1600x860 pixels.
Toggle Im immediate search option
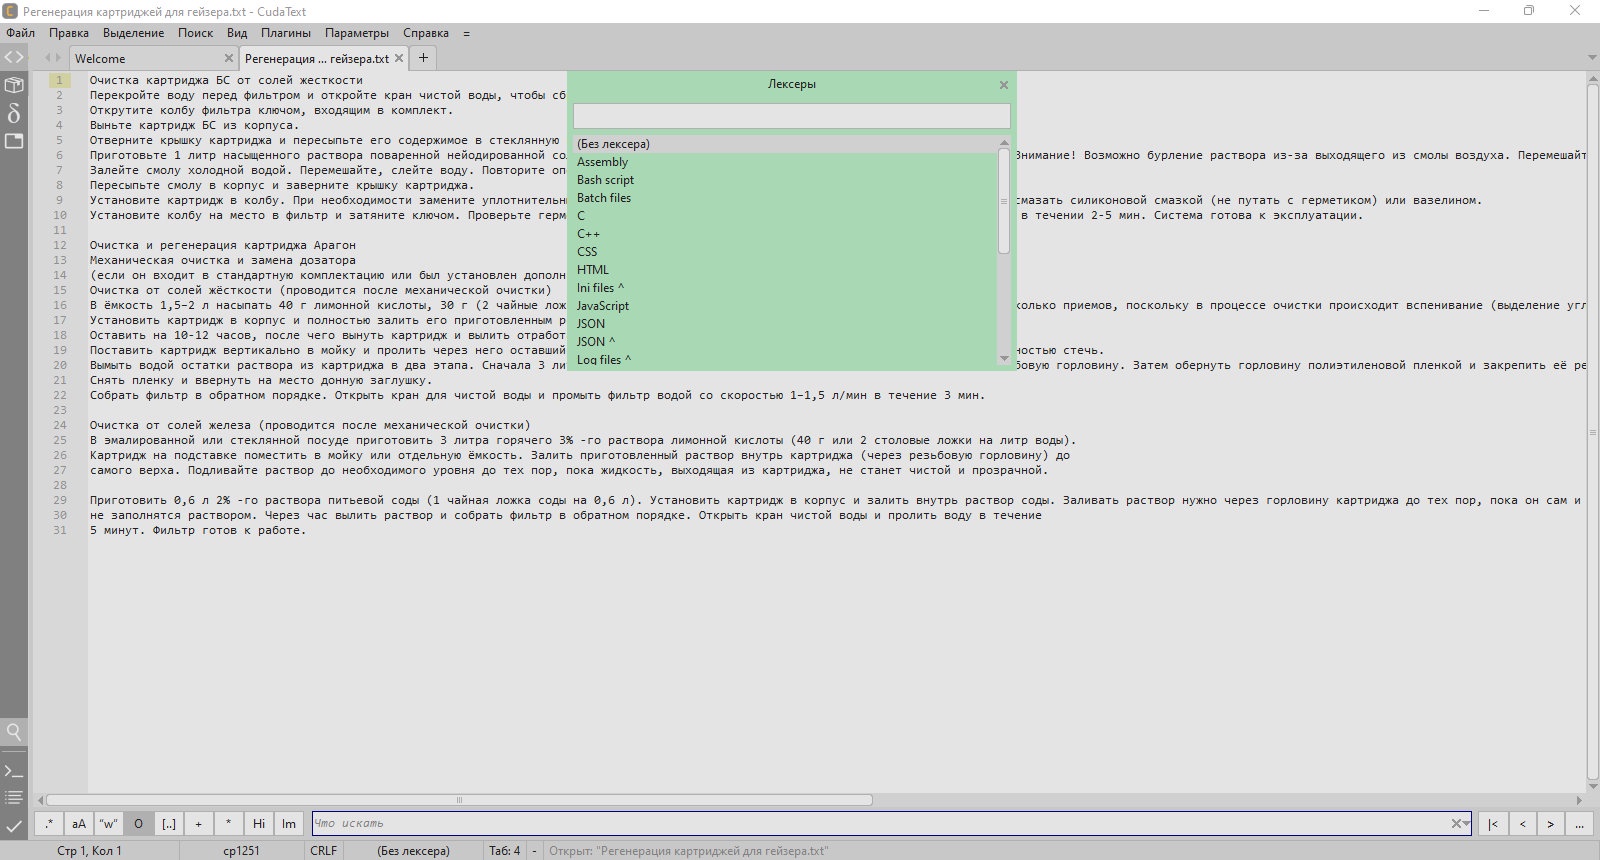(289, 824)
